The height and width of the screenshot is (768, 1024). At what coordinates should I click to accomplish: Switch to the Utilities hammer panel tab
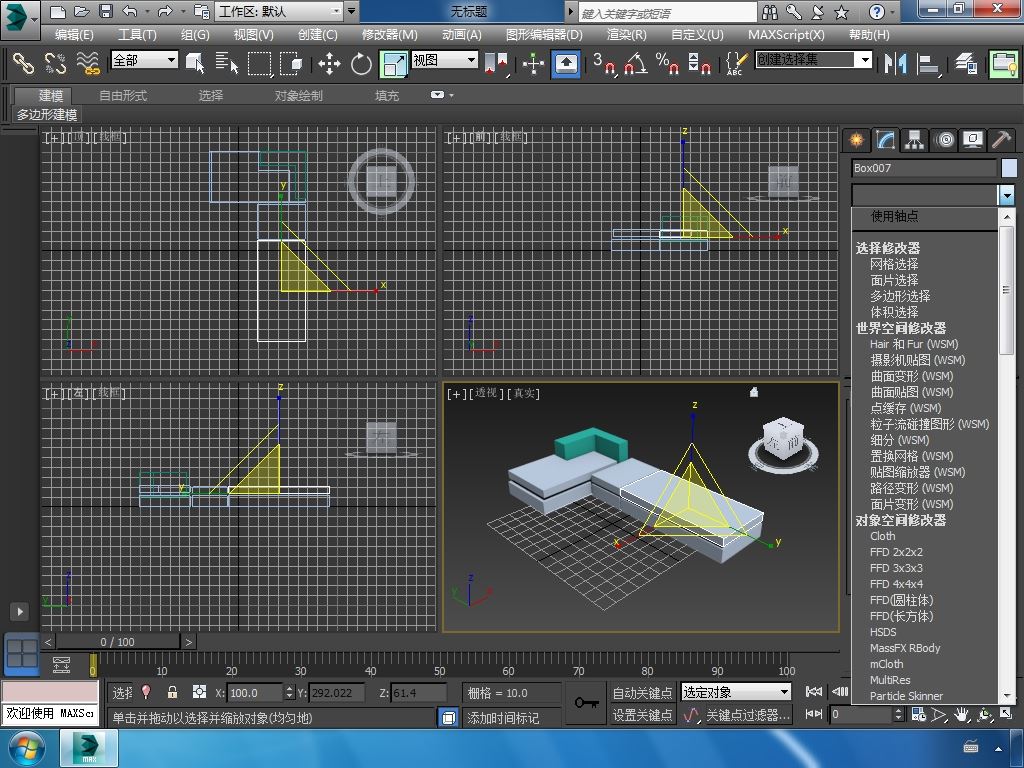pos(1001,140)
